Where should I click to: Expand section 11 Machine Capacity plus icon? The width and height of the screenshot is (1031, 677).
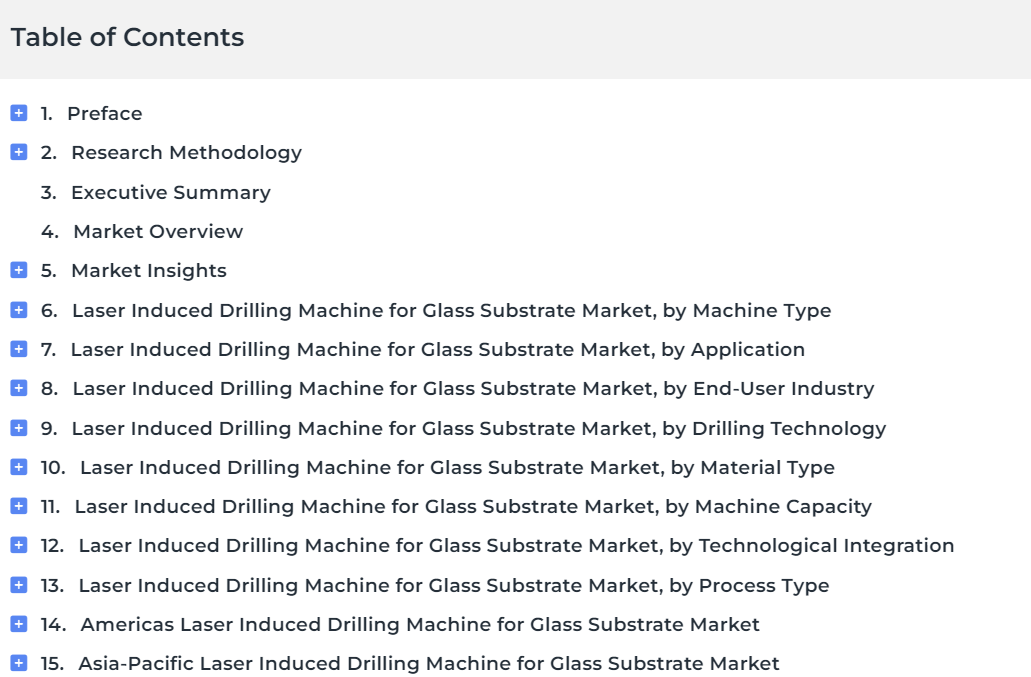[x=19, y=506]
